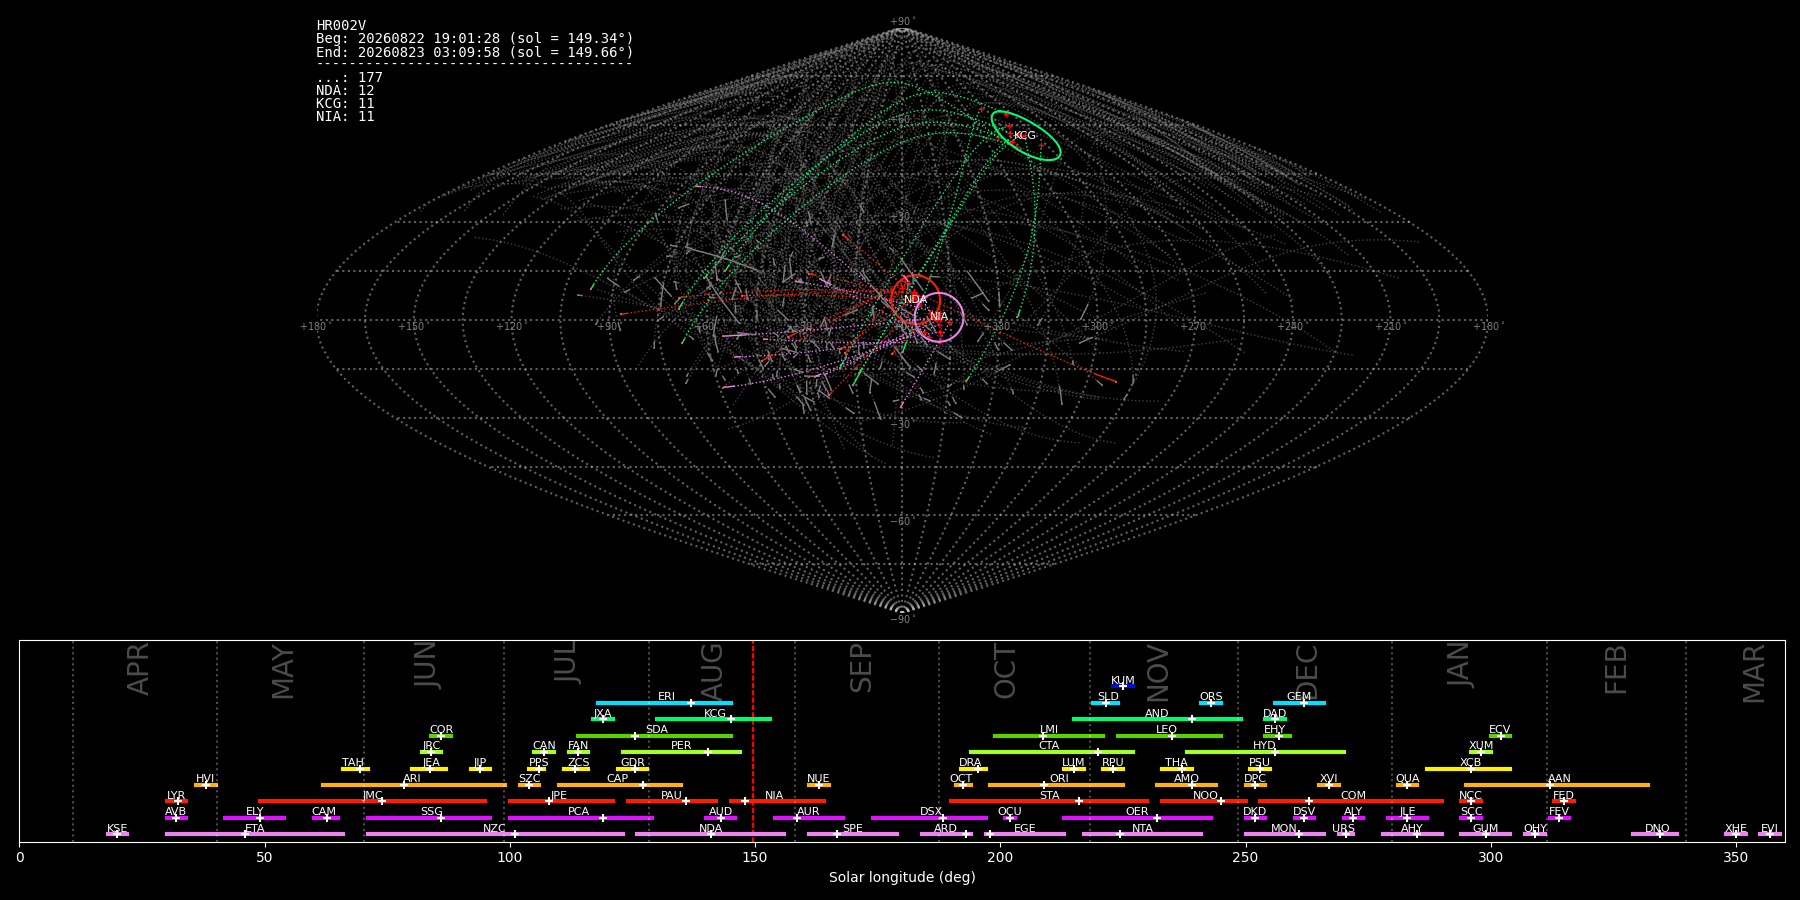The height and width of the screenshot is (900, 1800).
Task: Click the LYR shower marker
Action: pos(178,801)
